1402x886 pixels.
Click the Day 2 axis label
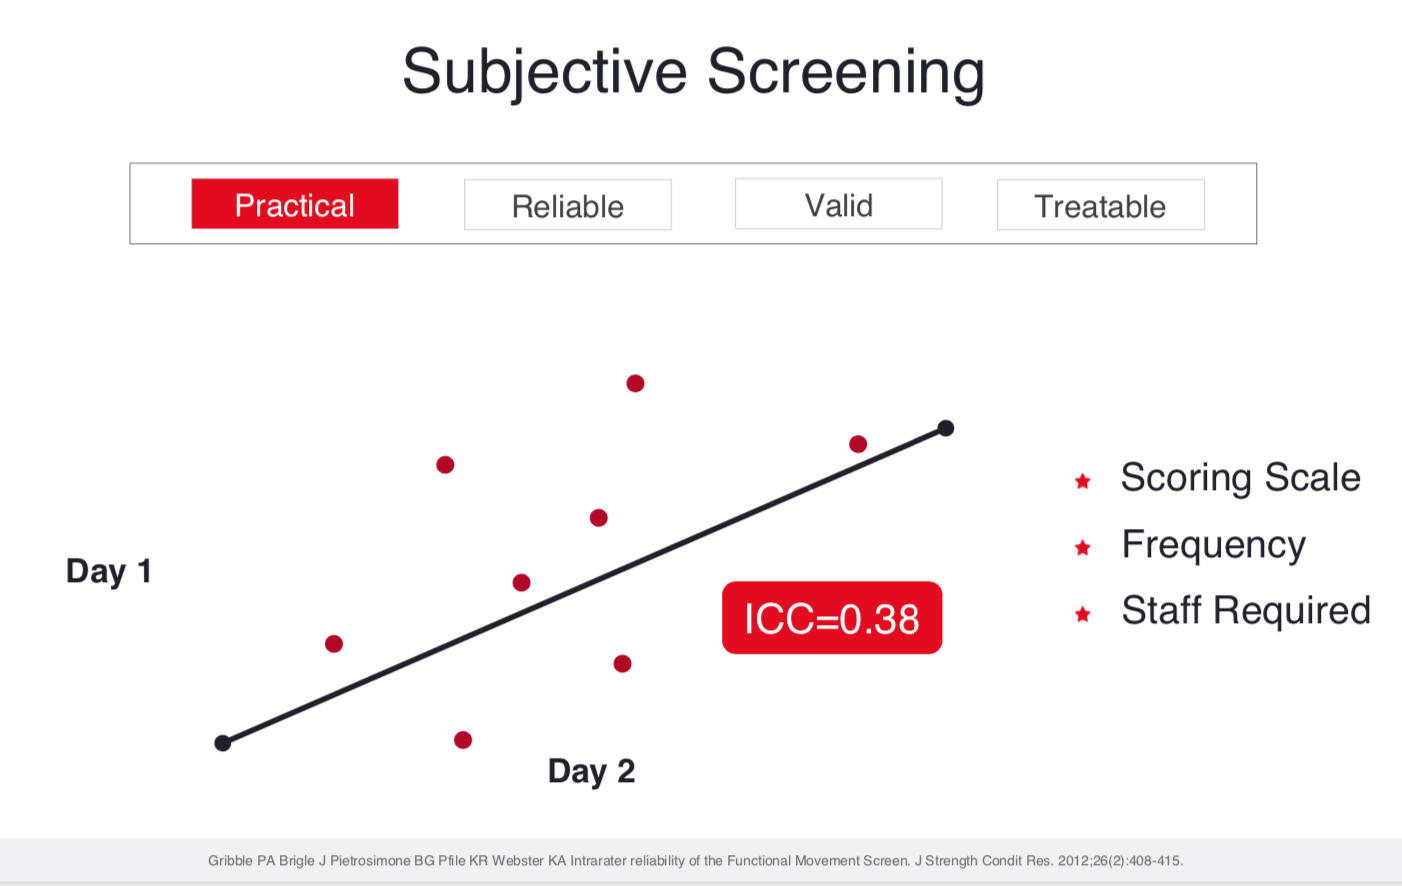[592, 771]
